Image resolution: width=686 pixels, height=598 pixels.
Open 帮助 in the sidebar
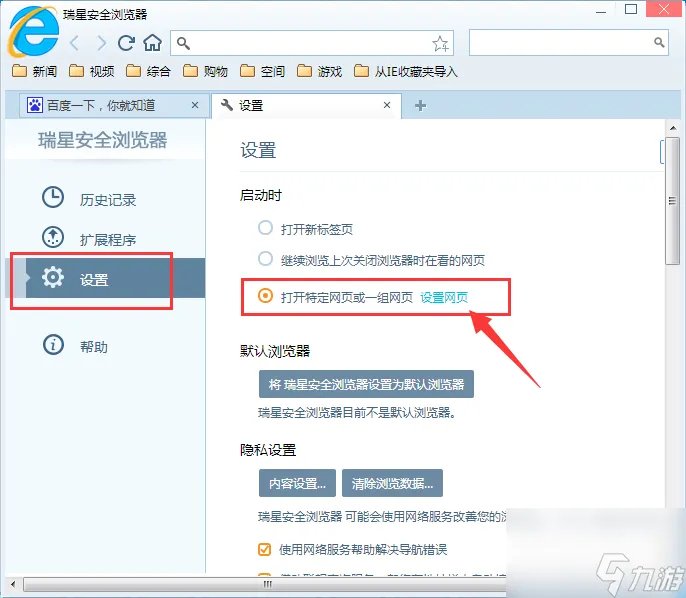tap(93, 346)
